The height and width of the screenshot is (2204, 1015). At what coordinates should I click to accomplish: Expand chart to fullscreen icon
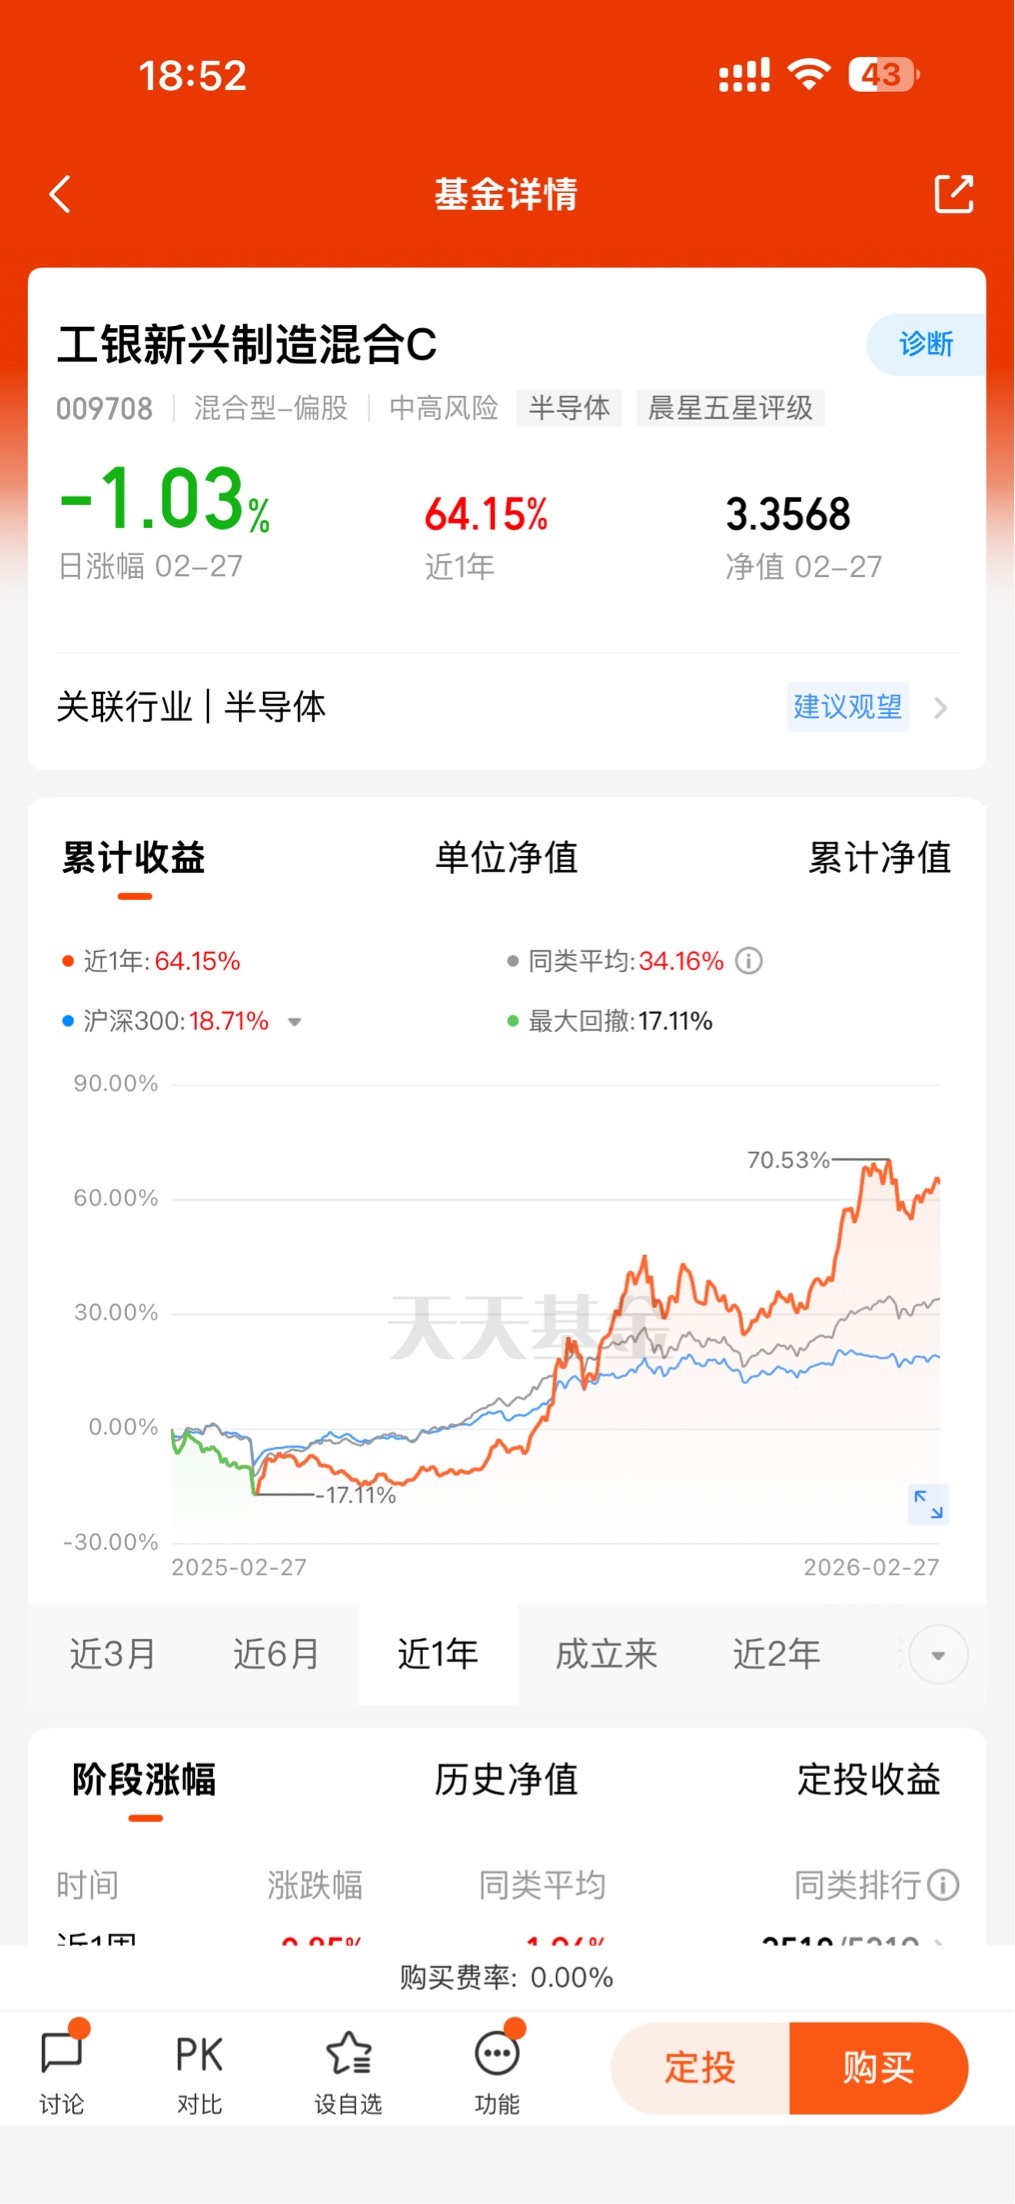(928, 1504)
